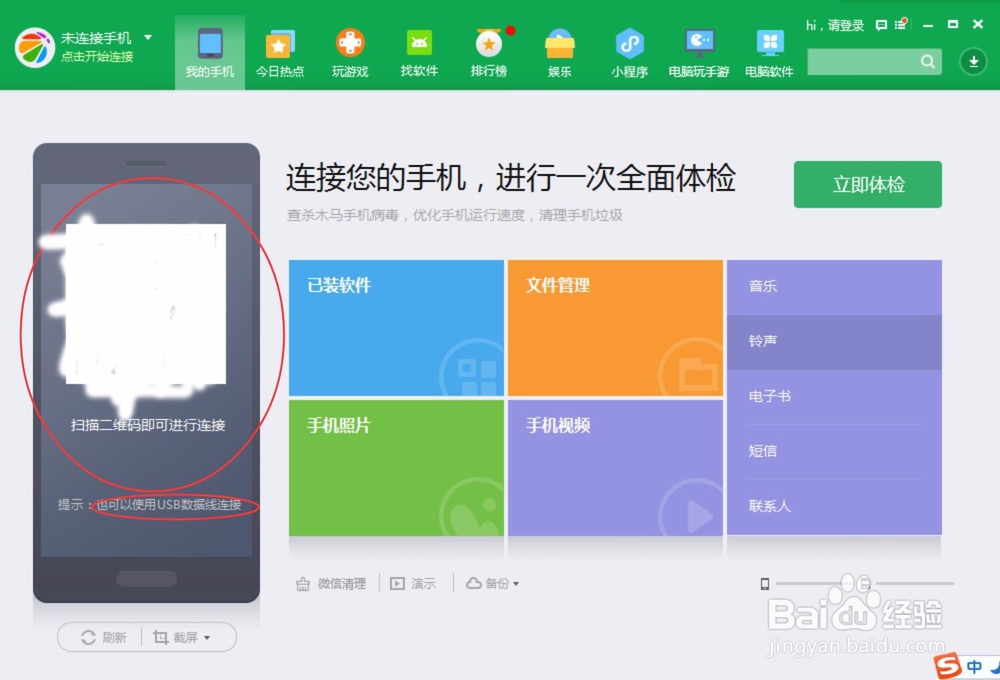The width and height of the screenshot is (1000, 680).
Task: Click the phone-to-computer slider track
Action: [x=864, y=584]
